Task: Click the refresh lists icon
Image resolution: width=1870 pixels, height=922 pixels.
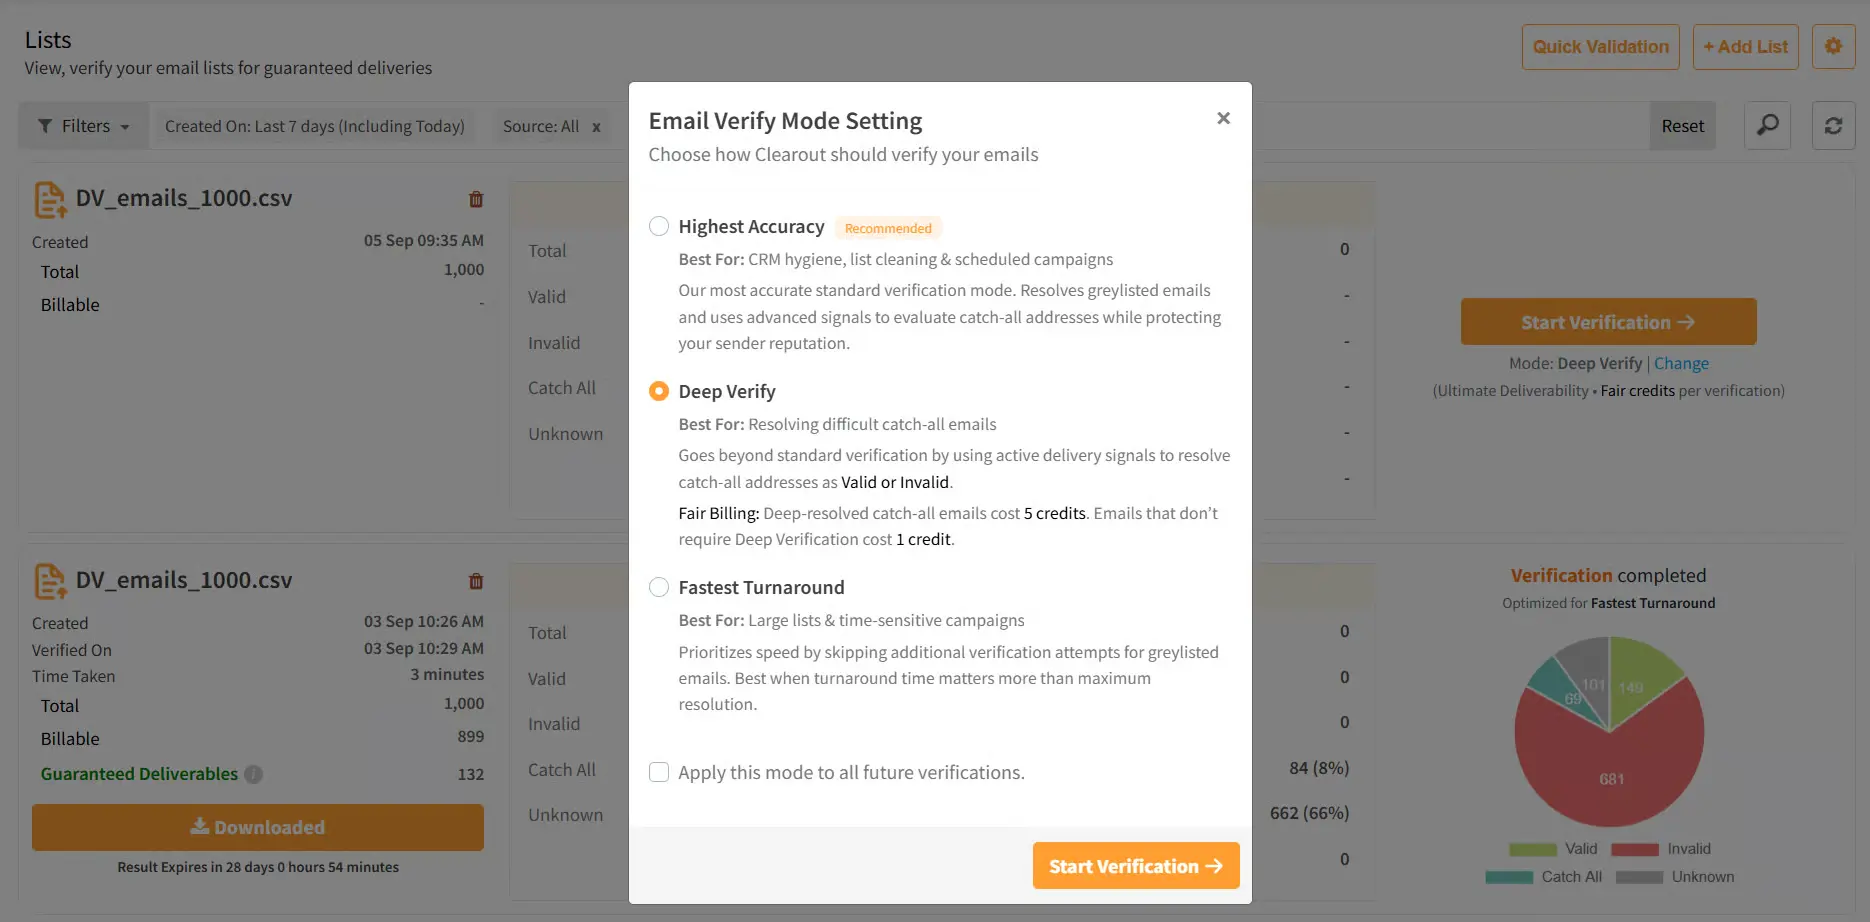Action: (x=1833, y=126)
